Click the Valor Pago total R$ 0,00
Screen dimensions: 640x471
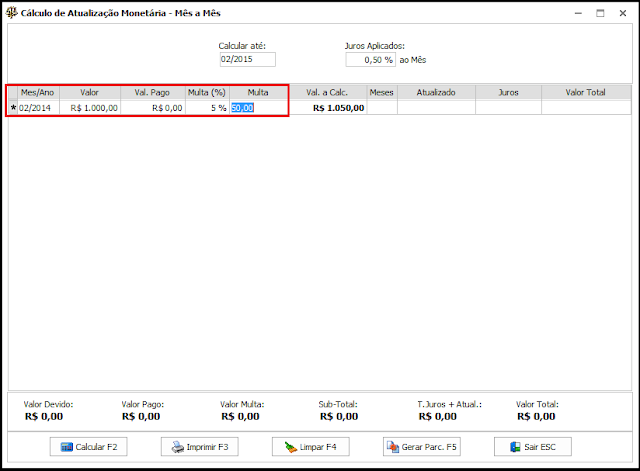point(141,417)
